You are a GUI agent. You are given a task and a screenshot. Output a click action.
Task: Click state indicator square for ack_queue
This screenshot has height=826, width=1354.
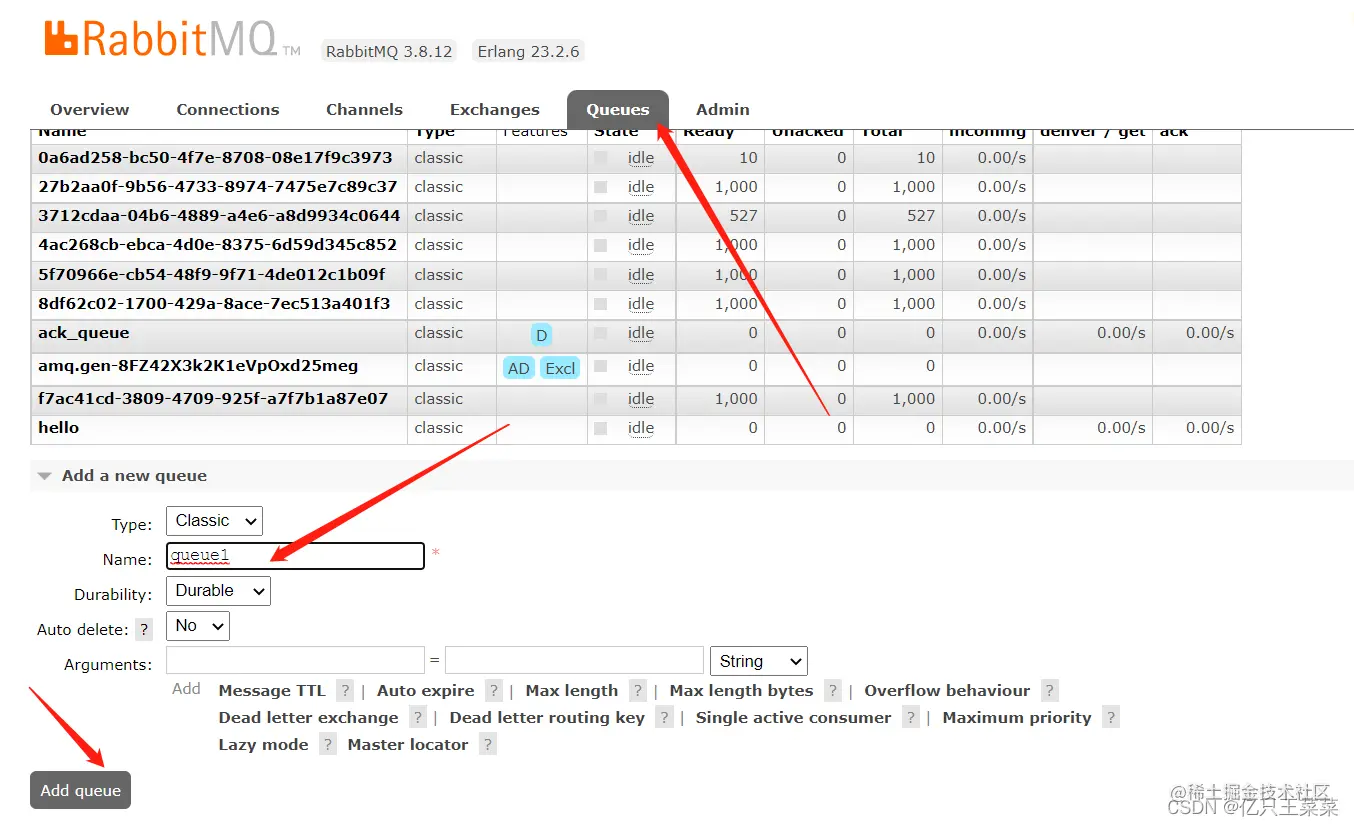(x=600, y=333)
